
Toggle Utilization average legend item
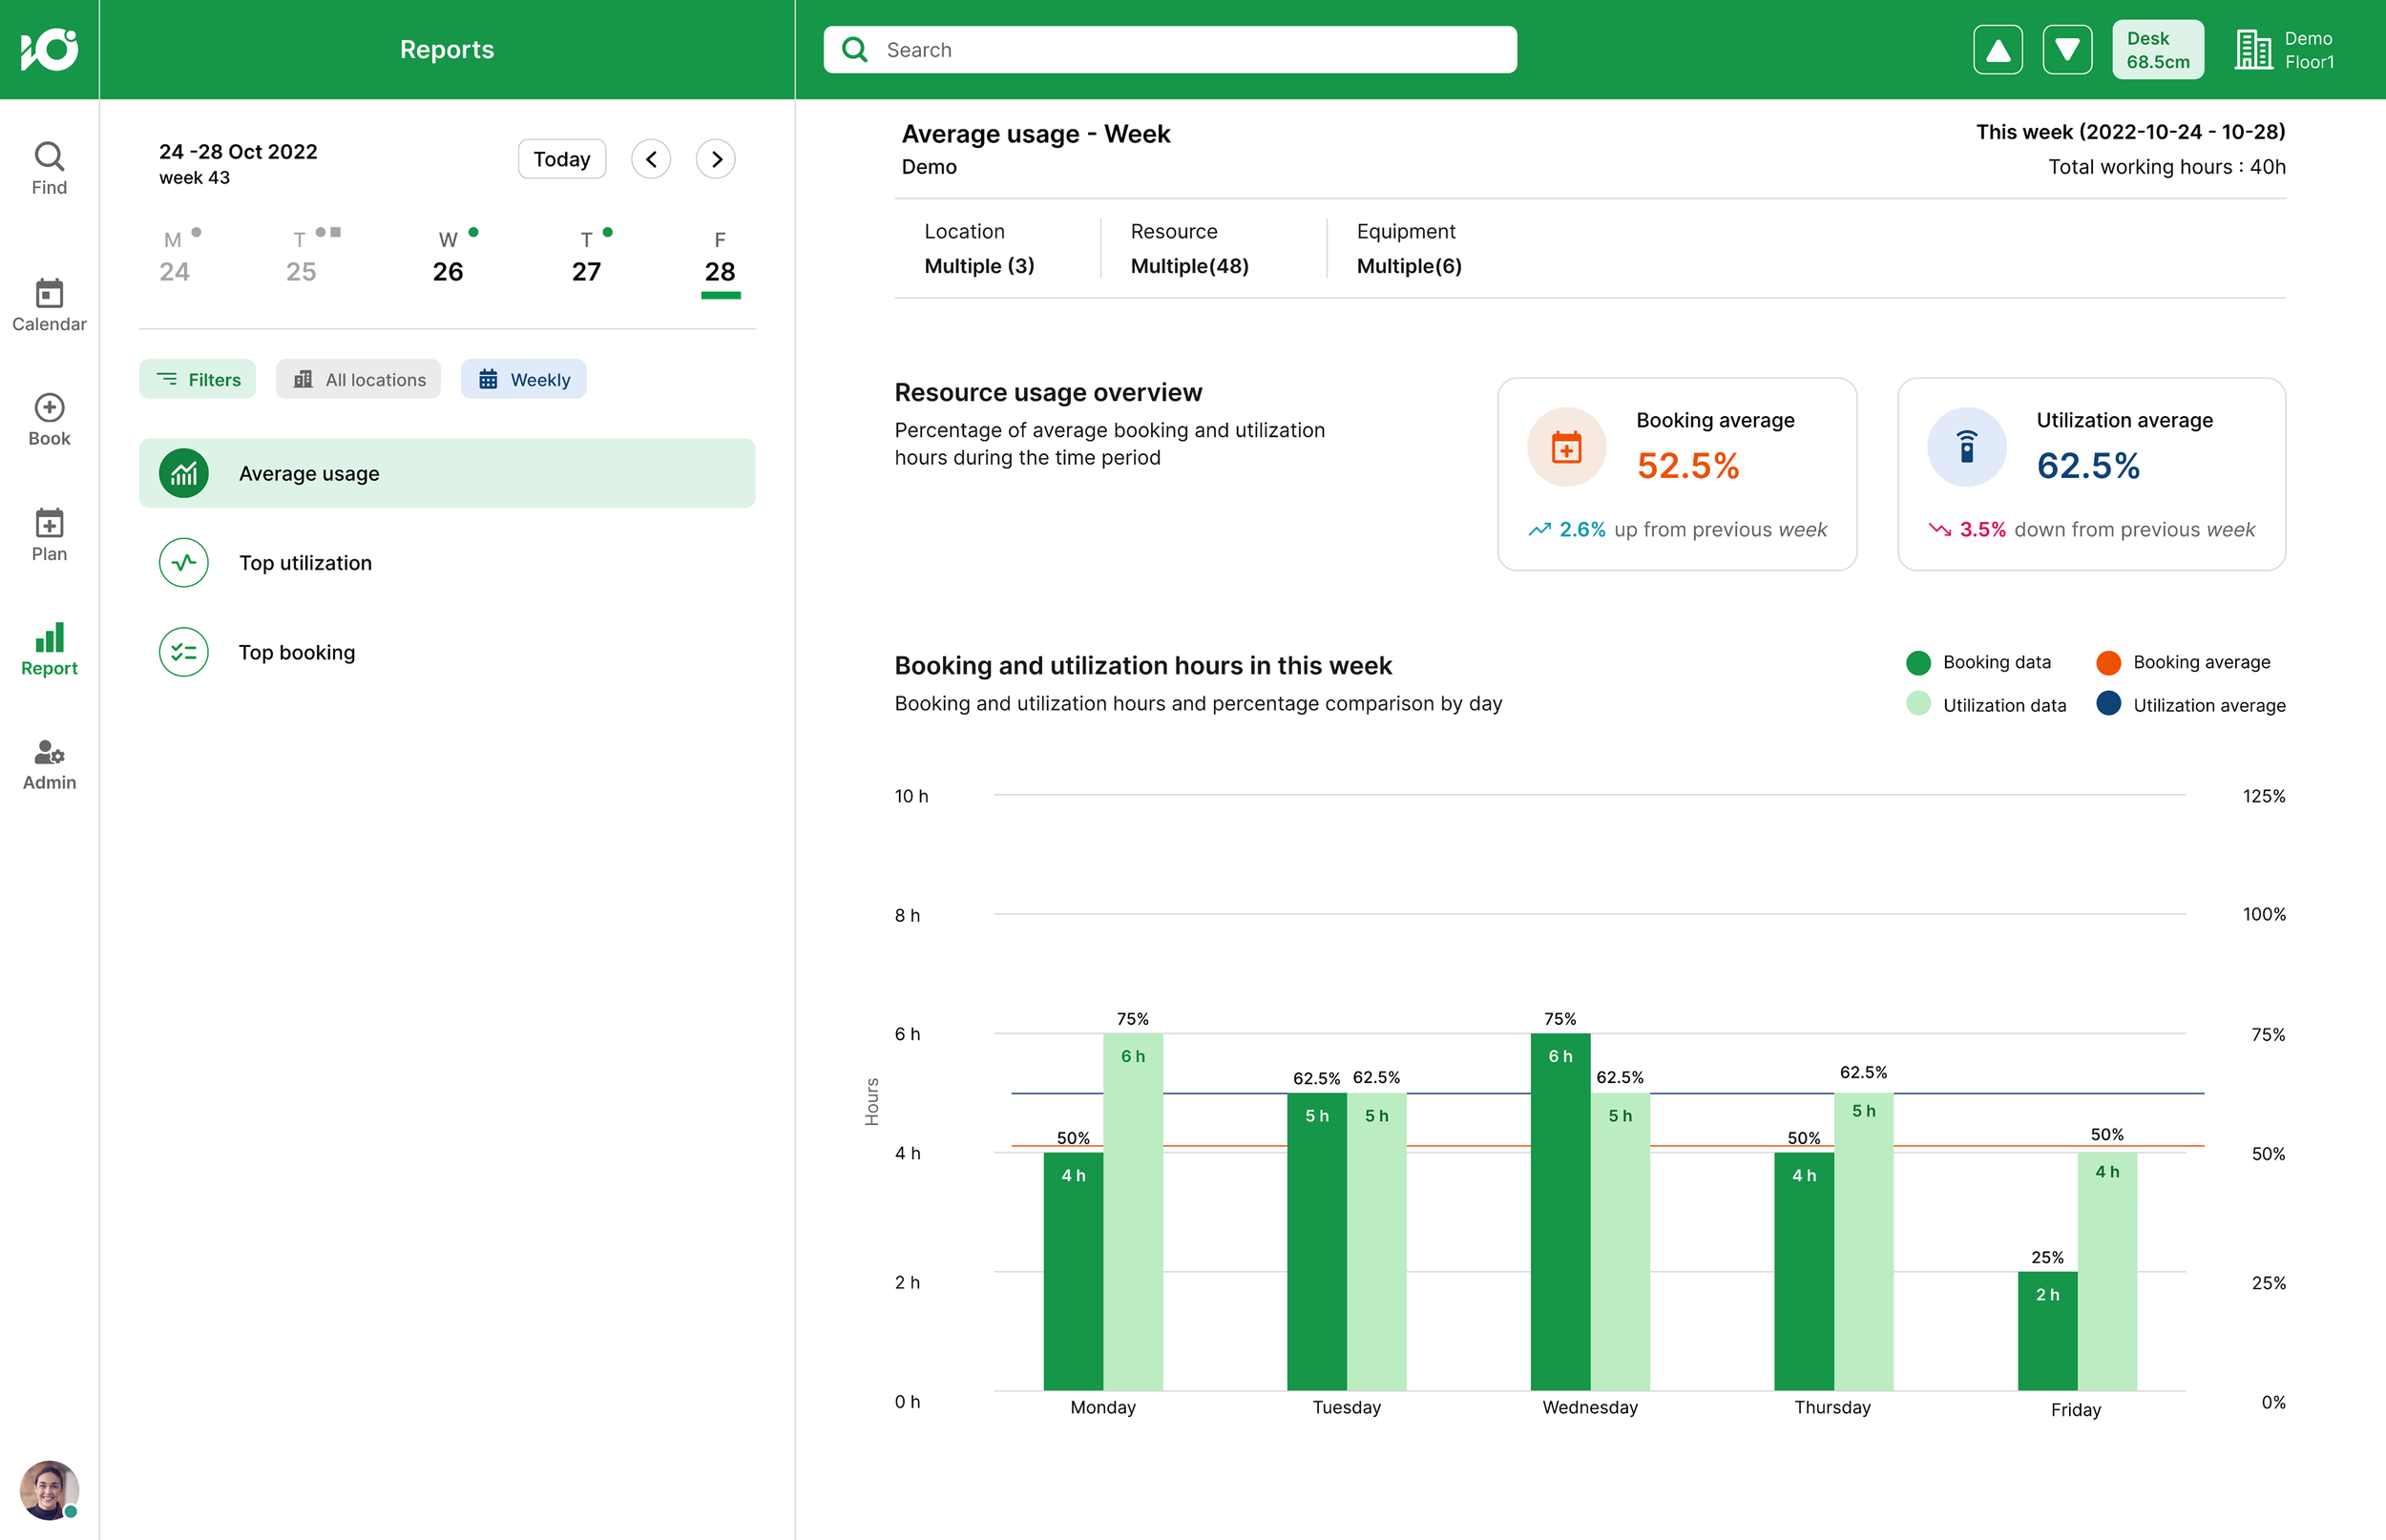tap(2191, 704)
